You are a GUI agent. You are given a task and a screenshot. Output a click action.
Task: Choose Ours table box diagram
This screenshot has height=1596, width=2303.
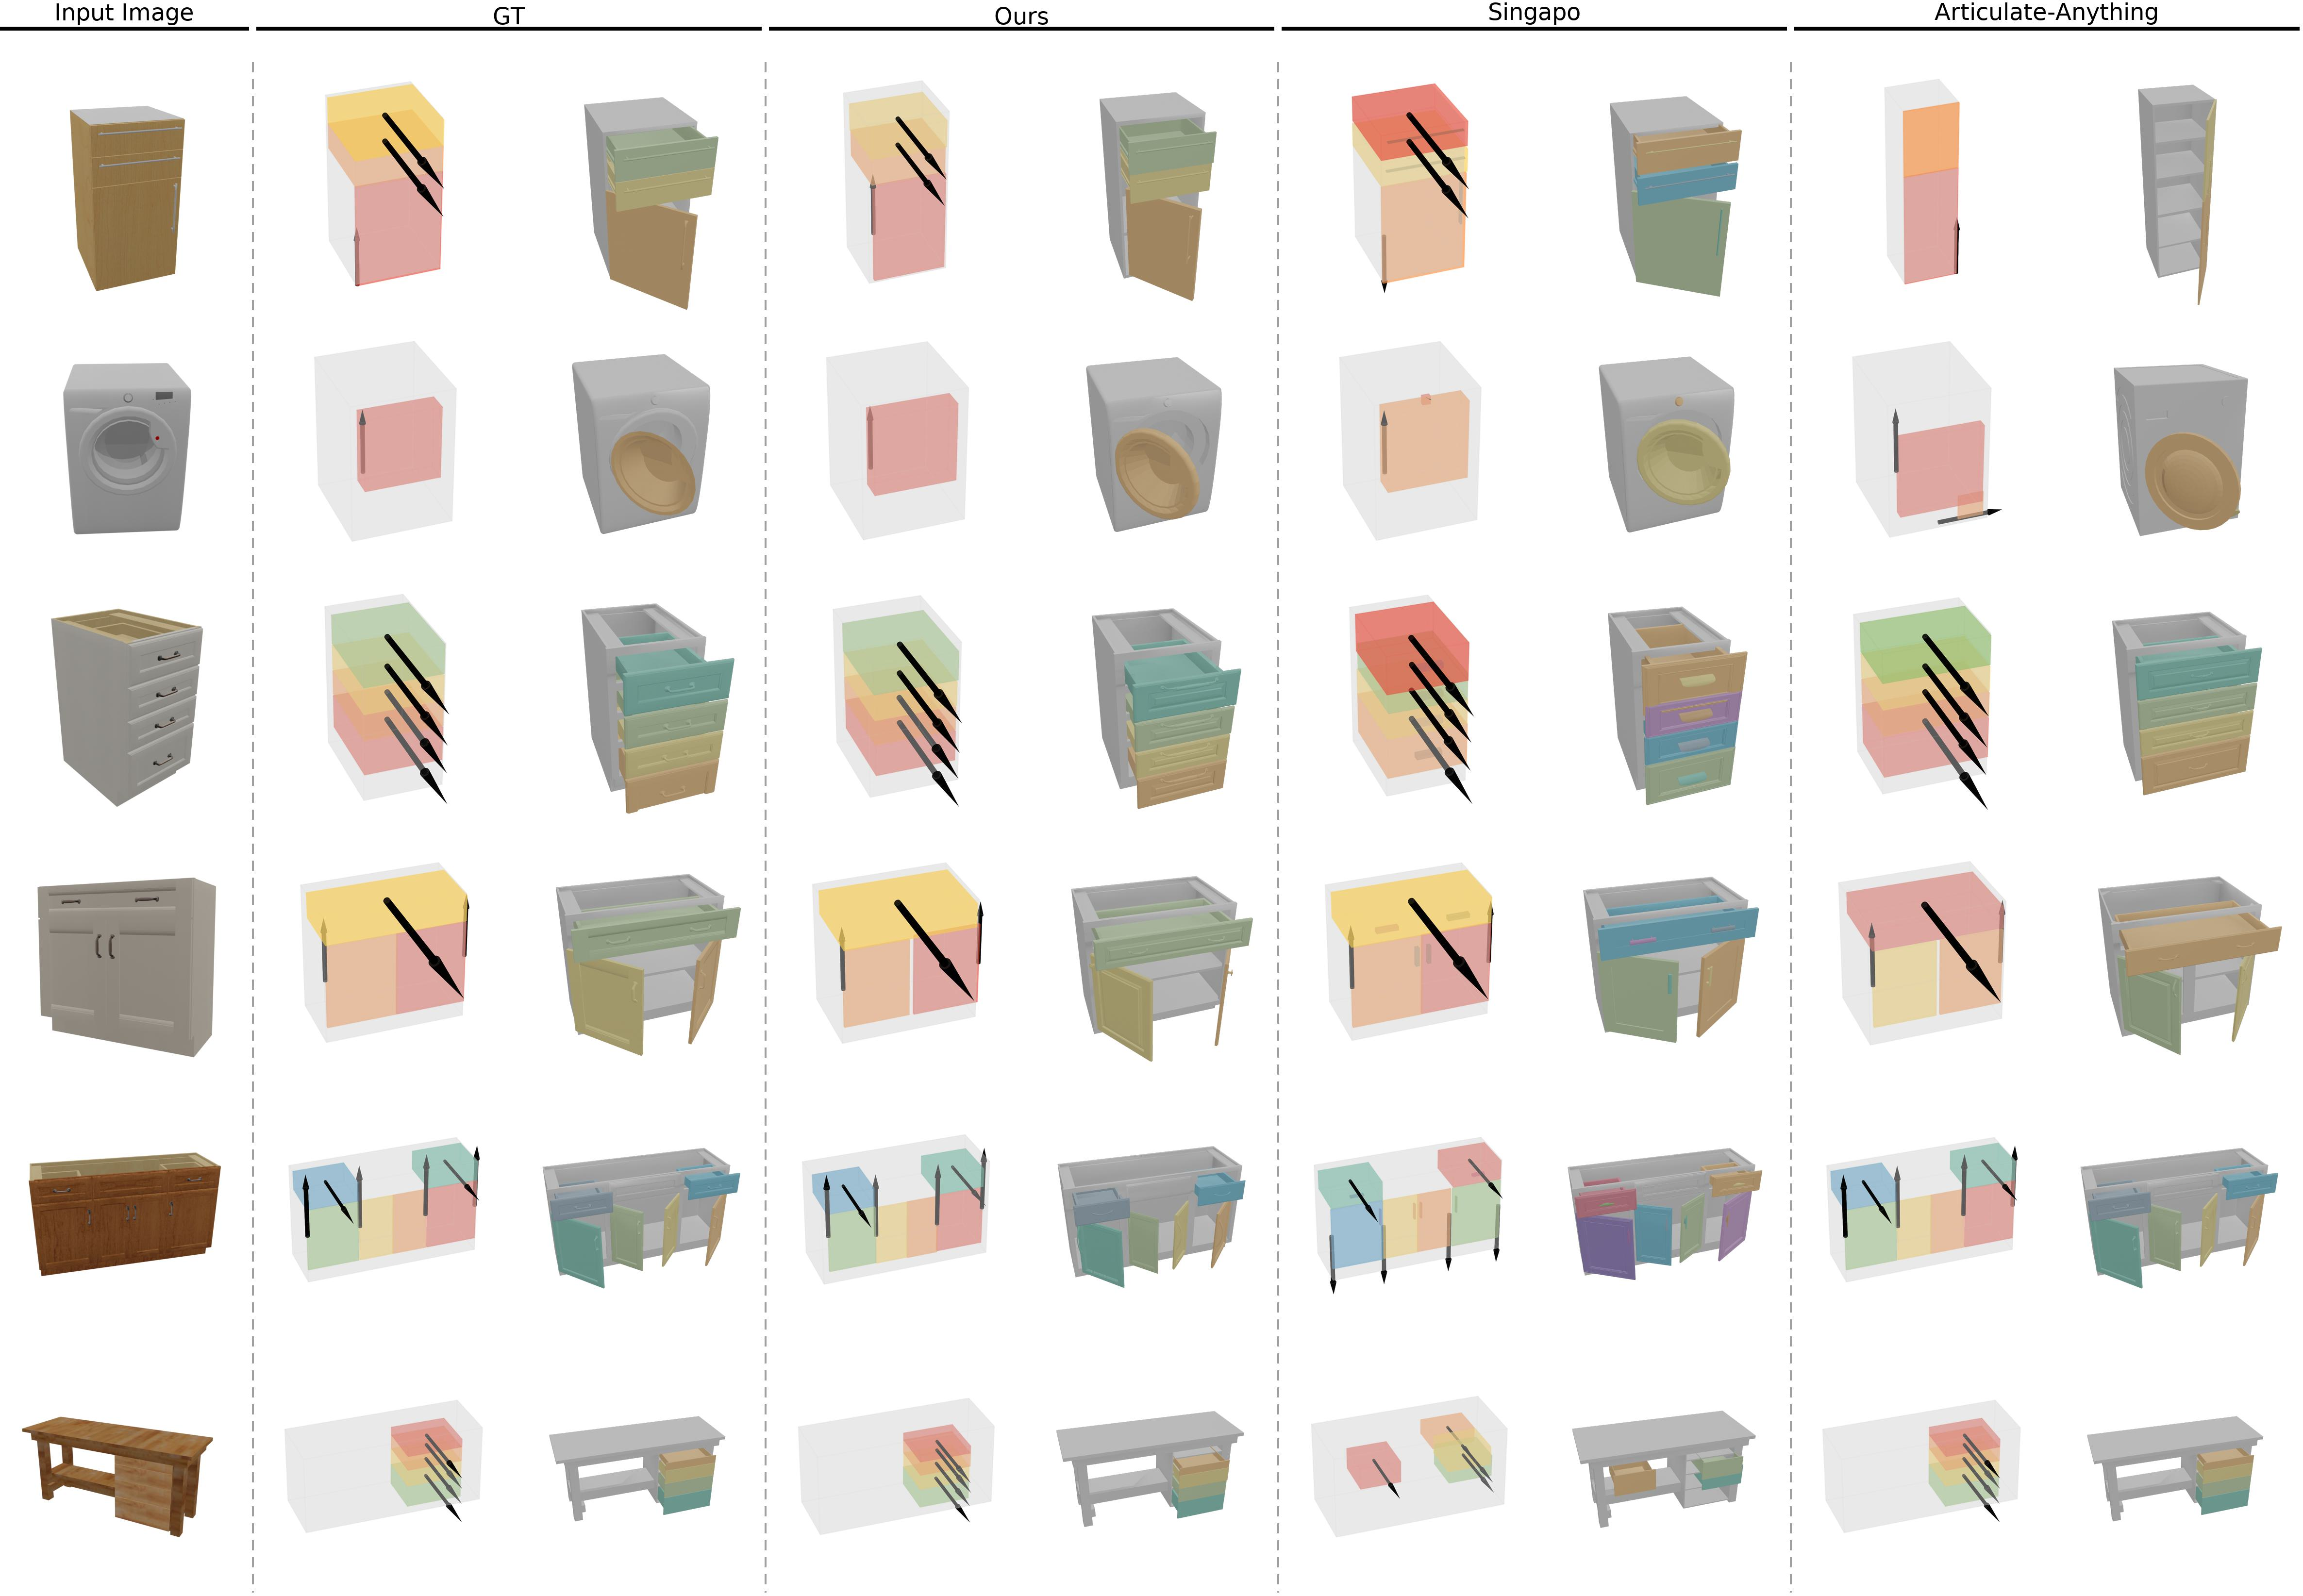pos(897,1466)
